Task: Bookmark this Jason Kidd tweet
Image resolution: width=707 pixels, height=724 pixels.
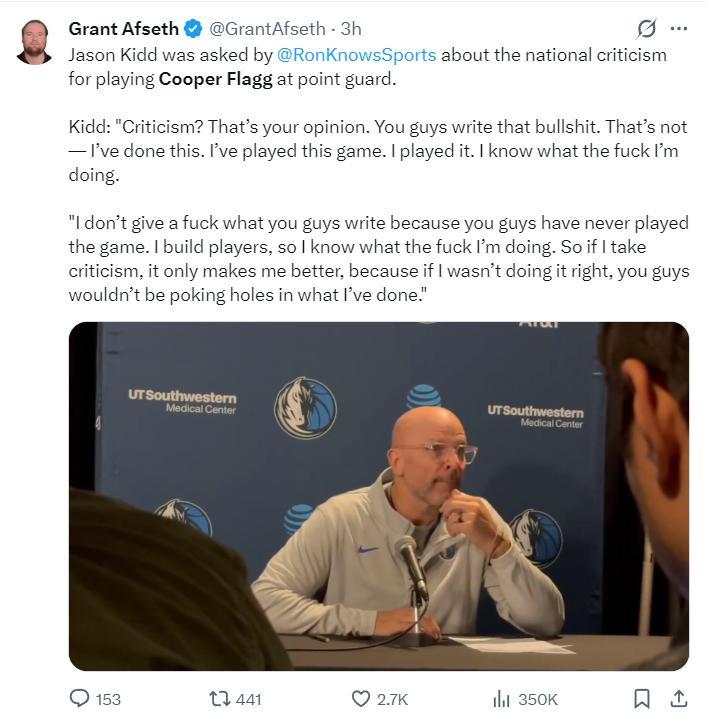Action: [x=642, y=699]
